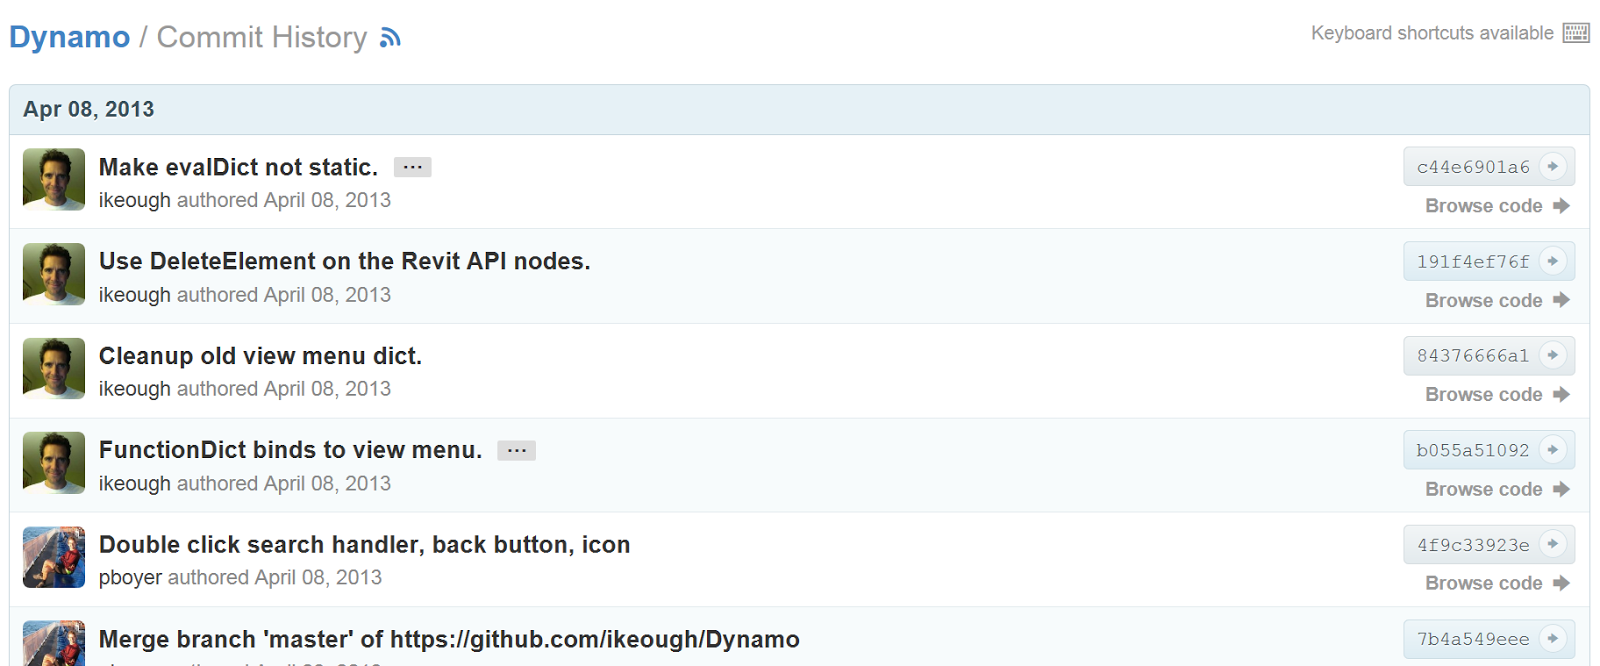Click arrow icon next to 84376666a1
Screen dimensions: 1600x666
pos(1553,355)
